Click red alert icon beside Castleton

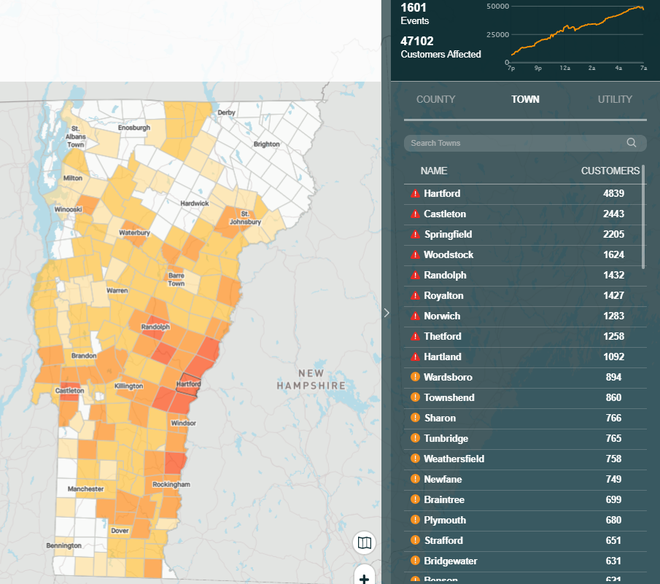[415, 214]
